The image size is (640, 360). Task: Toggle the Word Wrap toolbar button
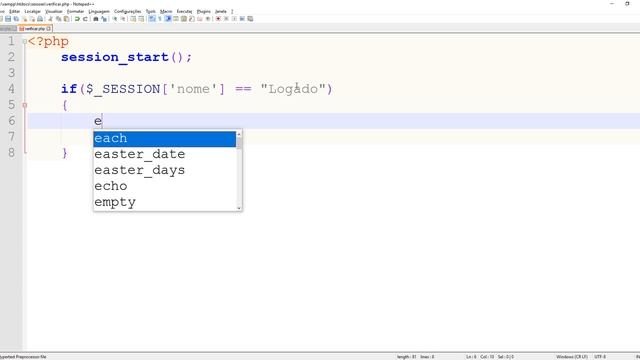point(151,19)
